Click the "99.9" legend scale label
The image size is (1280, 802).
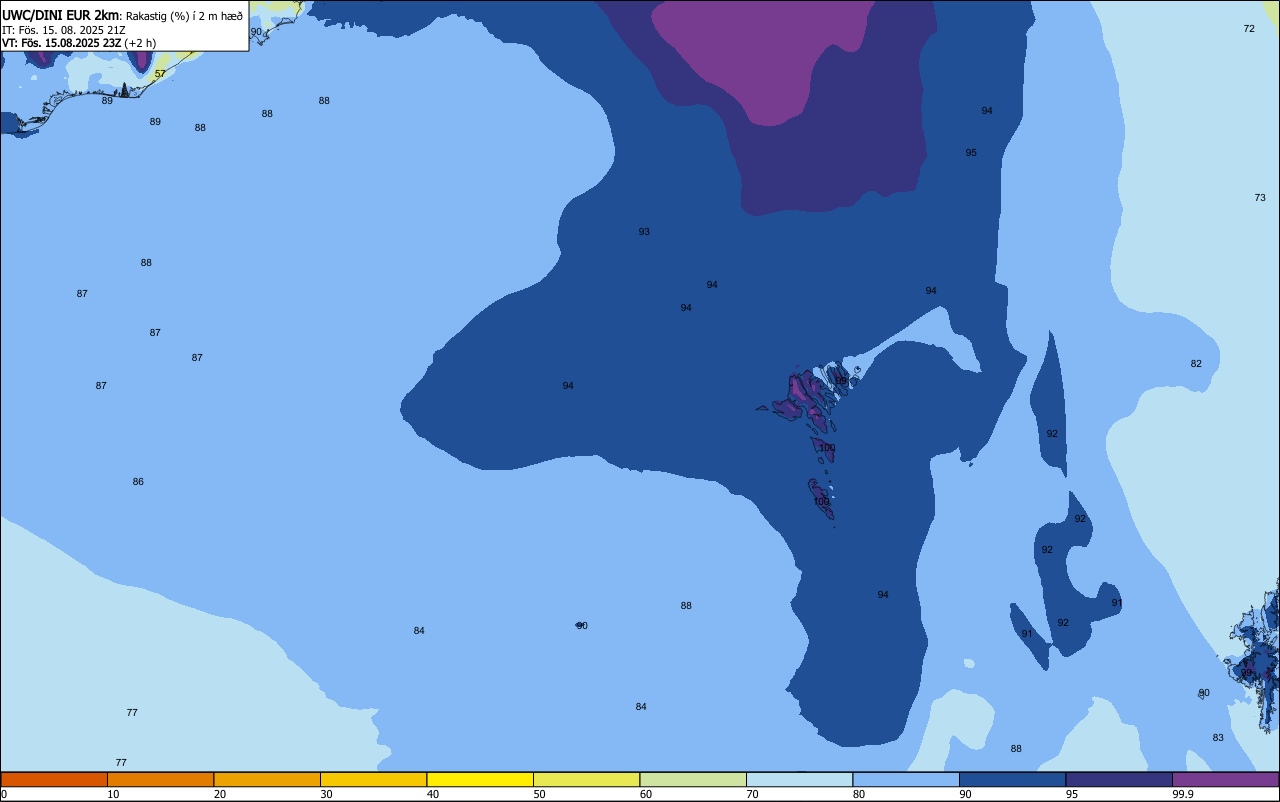tap(1184, 794)
